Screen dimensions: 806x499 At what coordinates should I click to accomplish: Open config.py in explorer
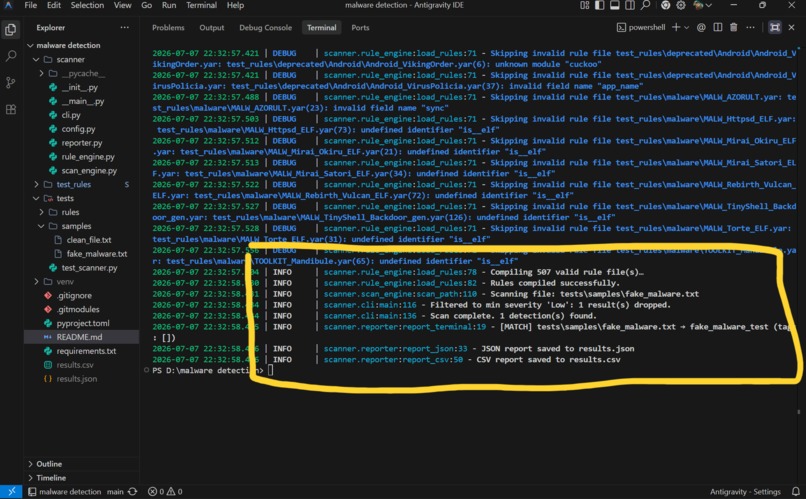click(x=78, y=129)
